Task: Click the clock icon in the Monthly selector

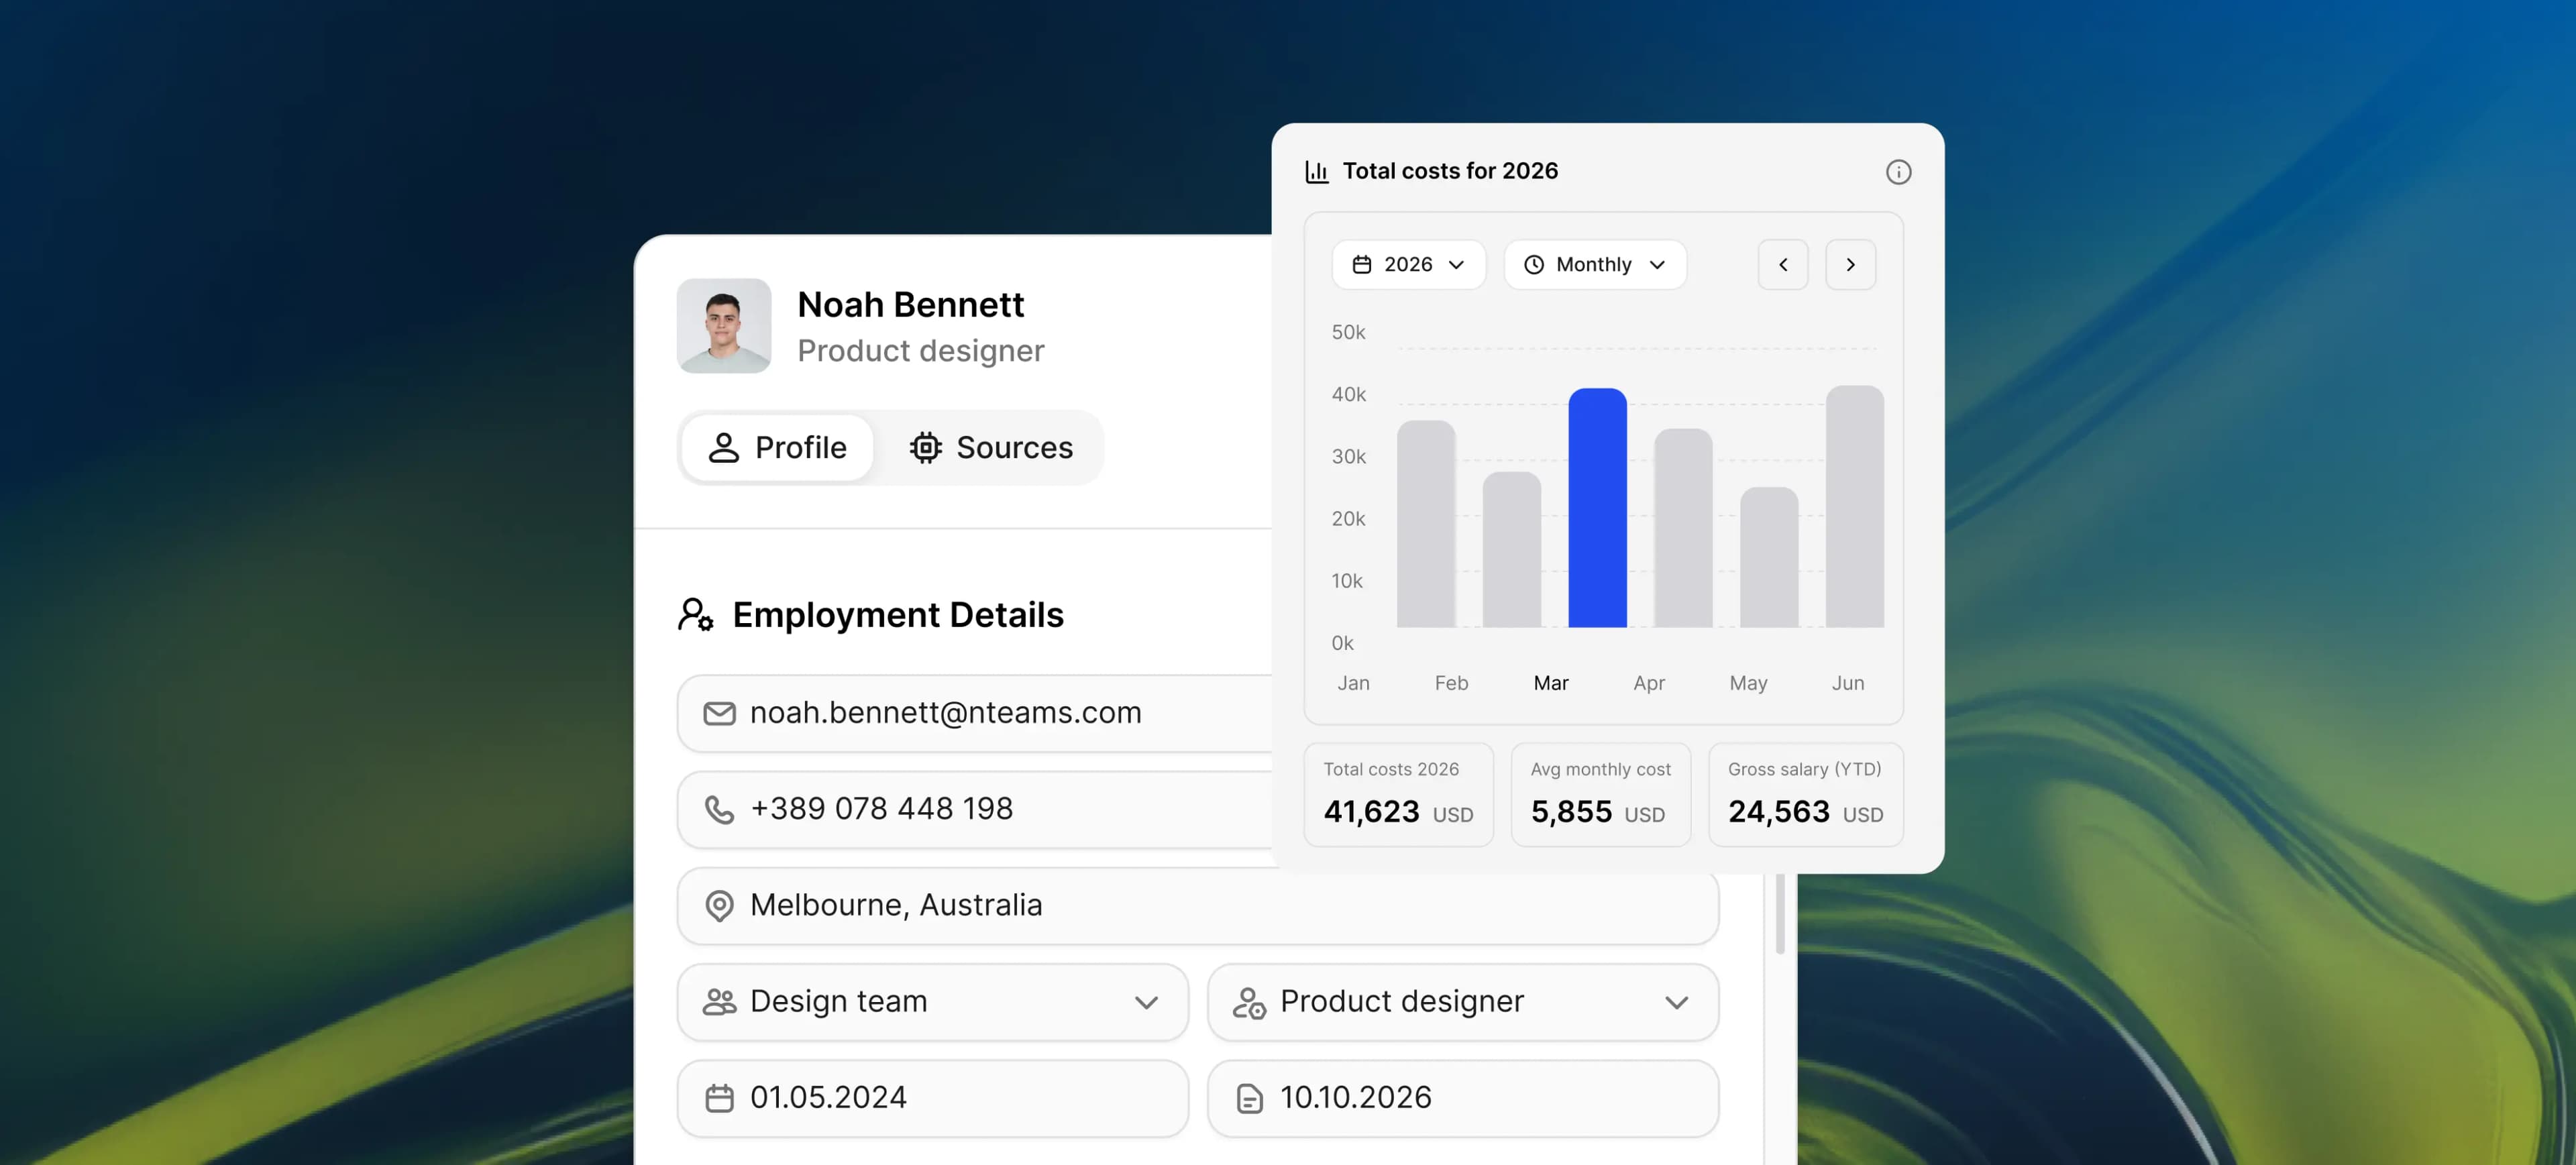Action: [x=1534, y=265]
